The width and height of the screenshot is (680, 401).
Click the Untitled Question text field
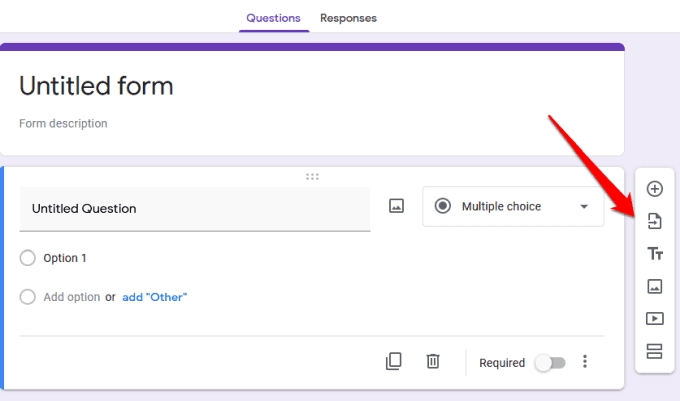pos(195,209)
